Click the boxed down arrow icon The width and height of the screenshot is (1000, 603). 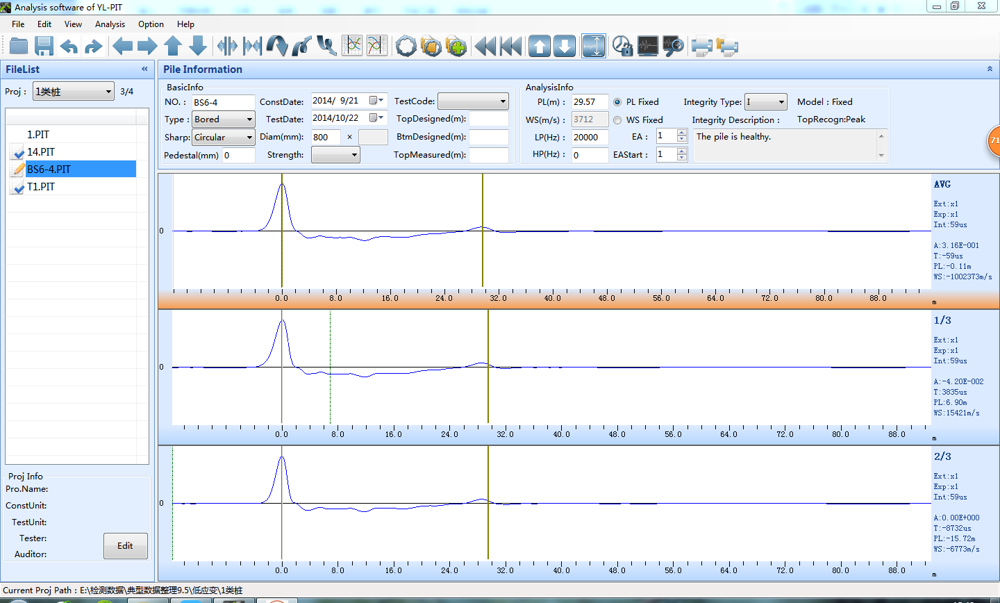564,46
